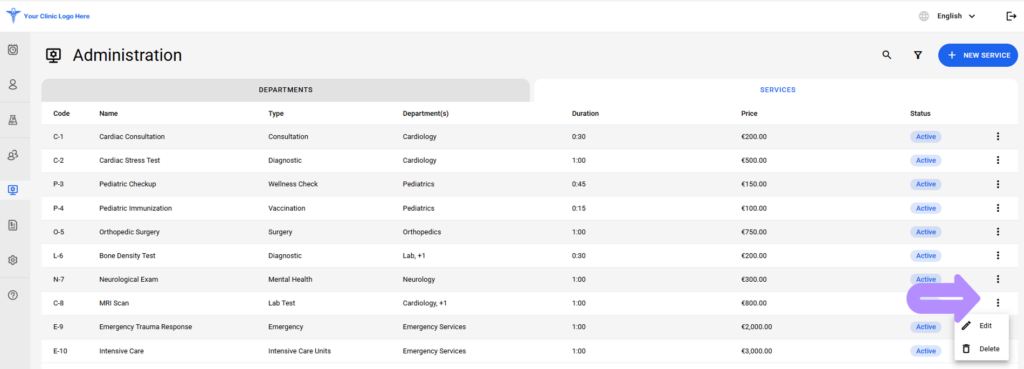Open the filter funnel icon
The width and height of the screenshot is (1024, 369).
(x=918, y=56)
